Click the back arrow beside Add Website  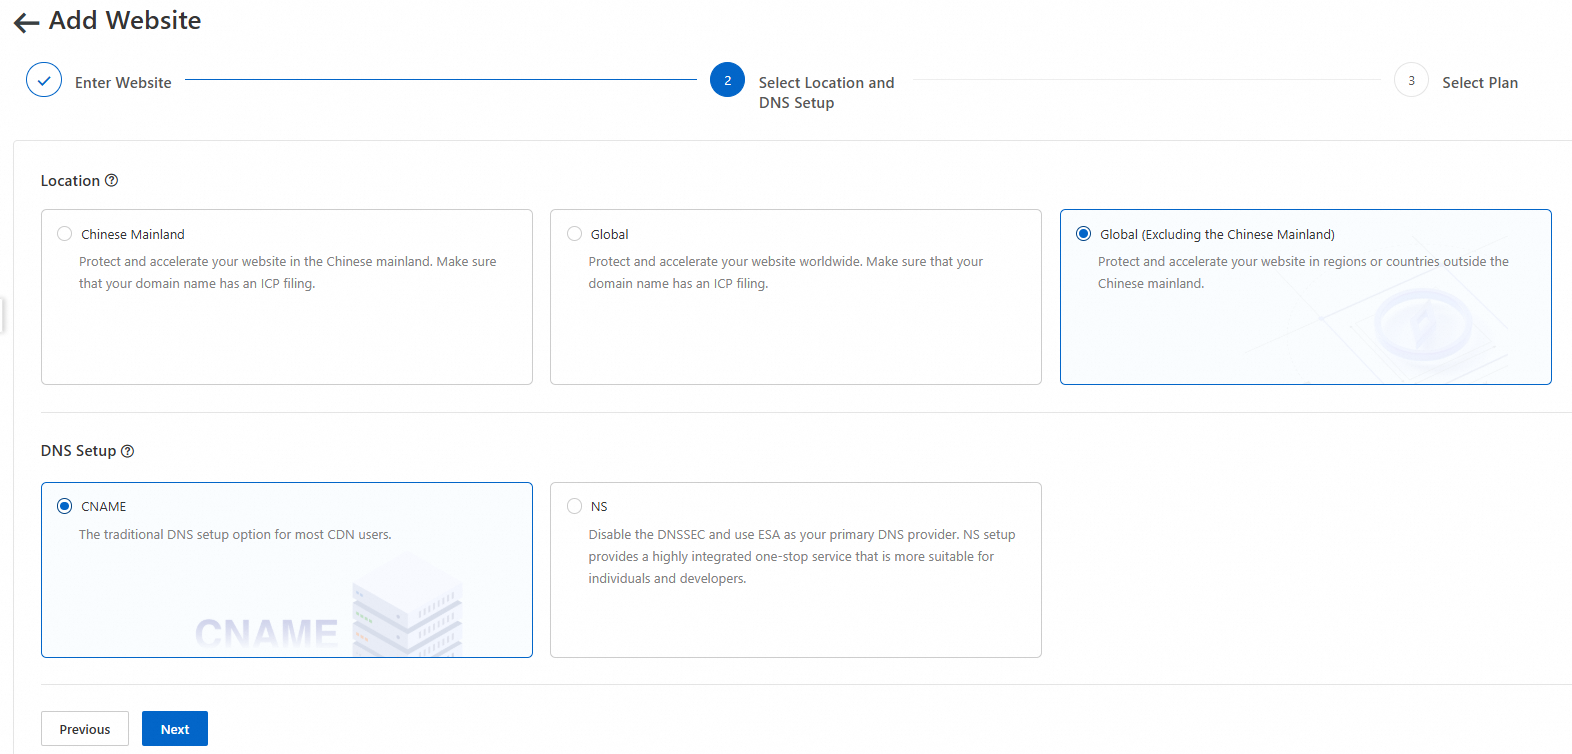(x=27, y=22)
